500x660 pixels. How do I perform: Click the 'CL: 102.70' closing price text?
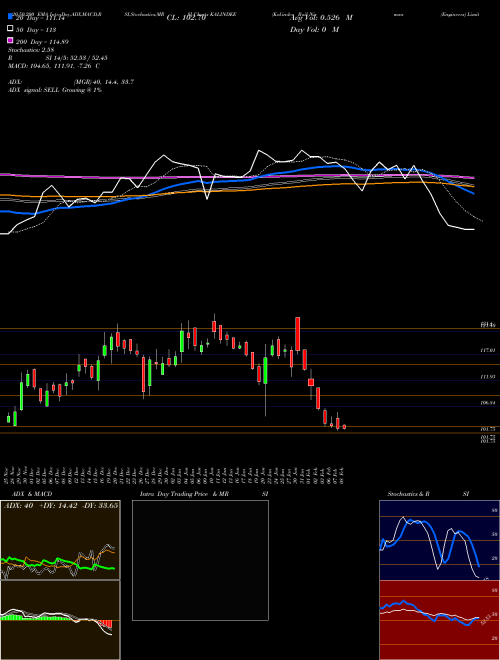tap(186, 18)
